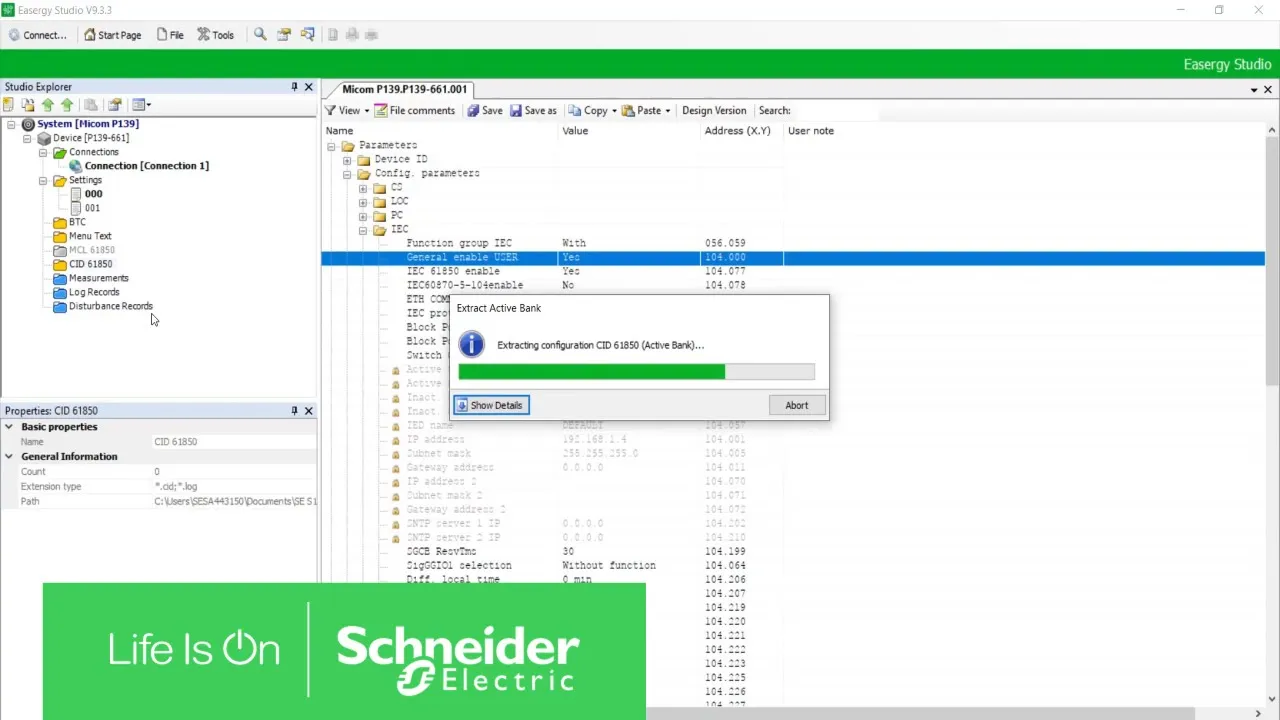Collapse Basic properties section
Screen dimensions: 1280x720
pos(9,427)
